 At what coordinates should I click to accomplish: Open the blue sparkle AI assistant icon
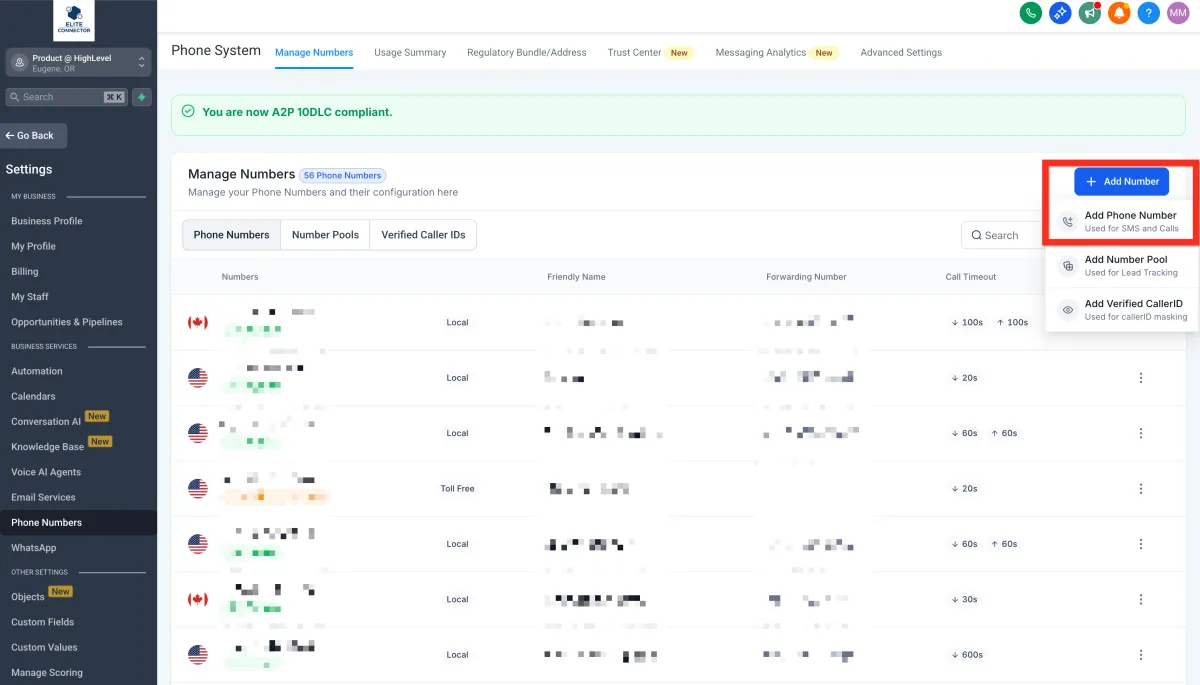[1060, 13]
